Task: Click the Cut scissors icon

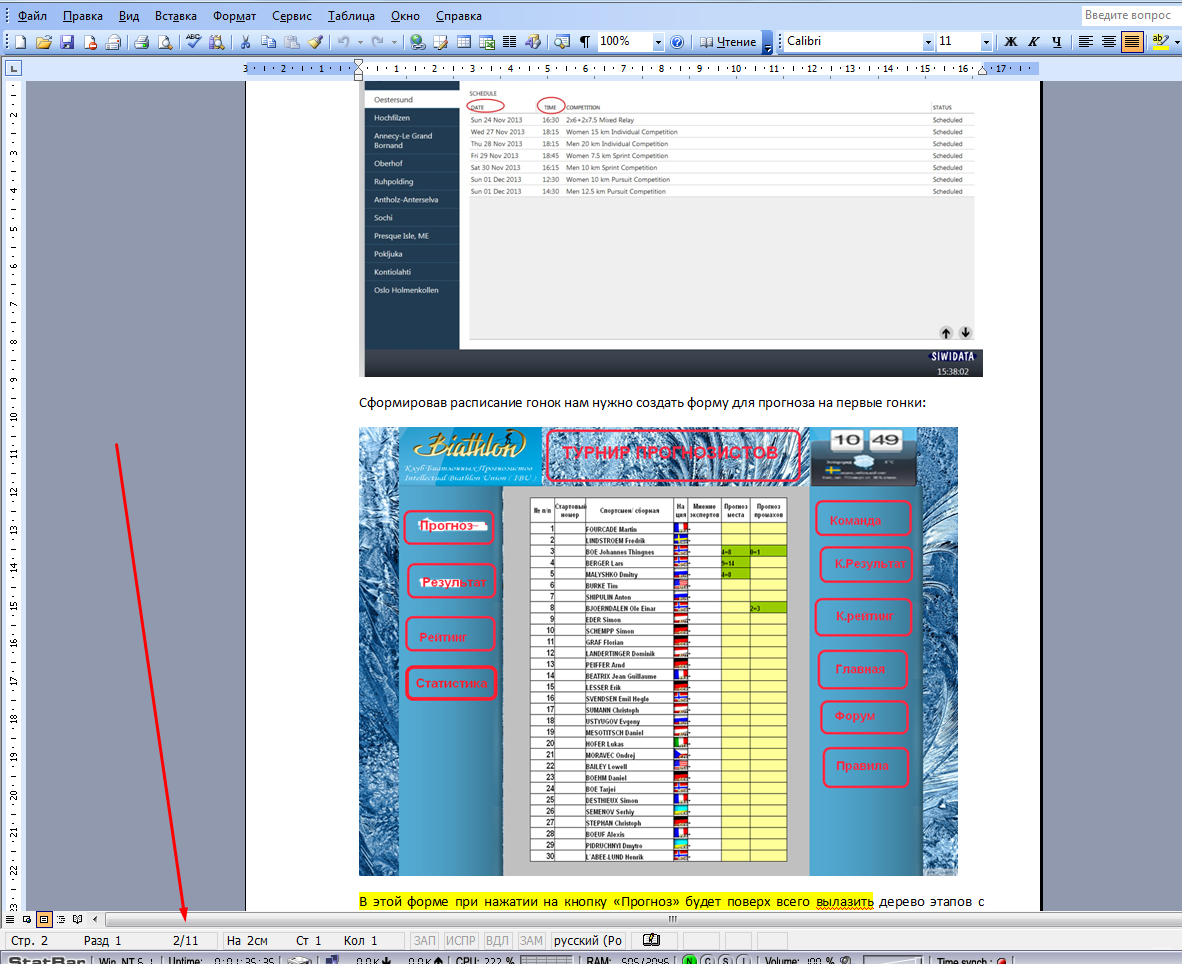Action: pyautogui.click(x=245, y=42)
